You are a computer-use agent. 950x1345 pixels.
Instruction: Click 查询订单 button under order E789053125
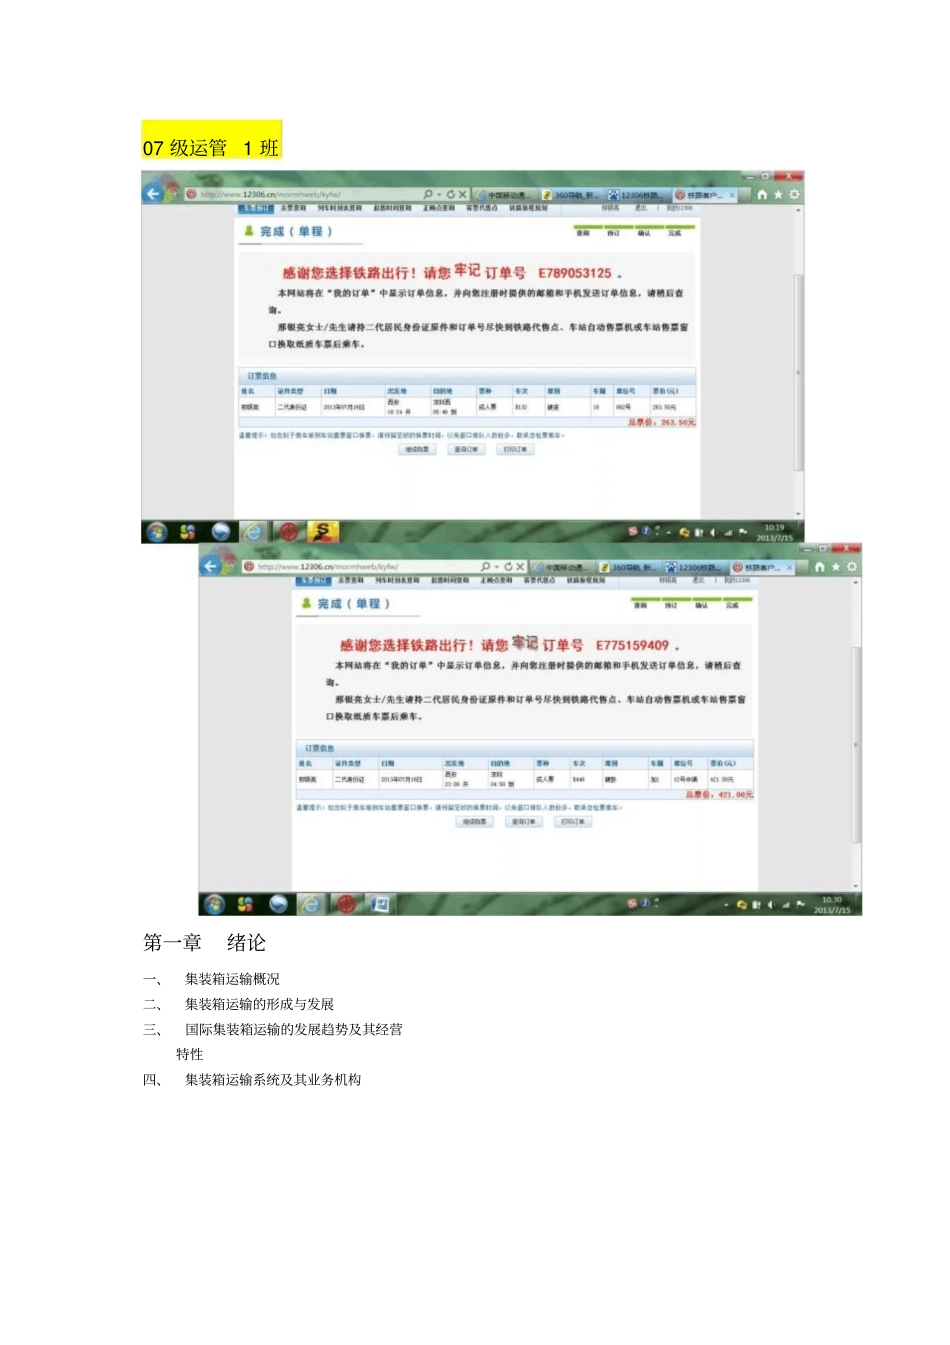(x=467, y=450)
